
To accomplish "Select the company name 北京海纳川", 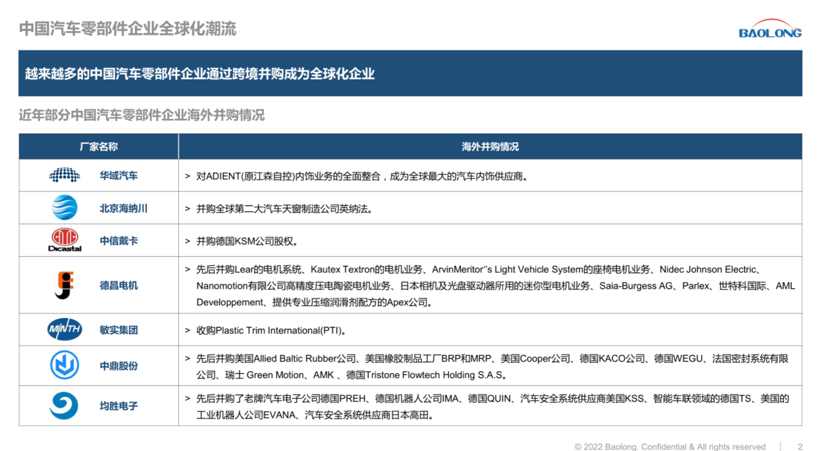I will point(123,208).
